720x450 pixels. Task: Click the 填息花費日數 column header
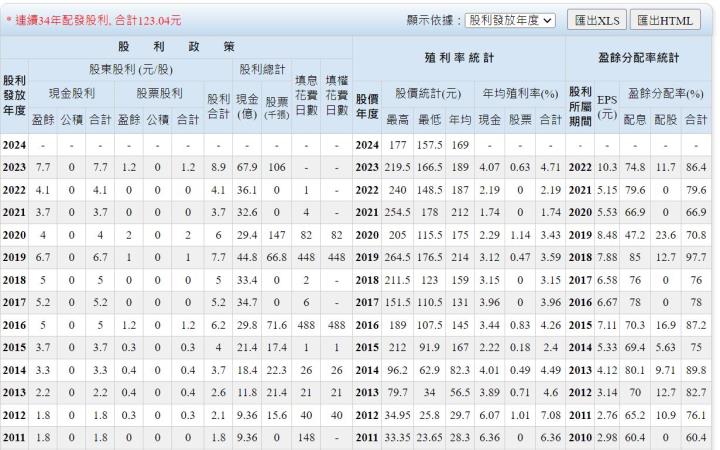[306, 96]
